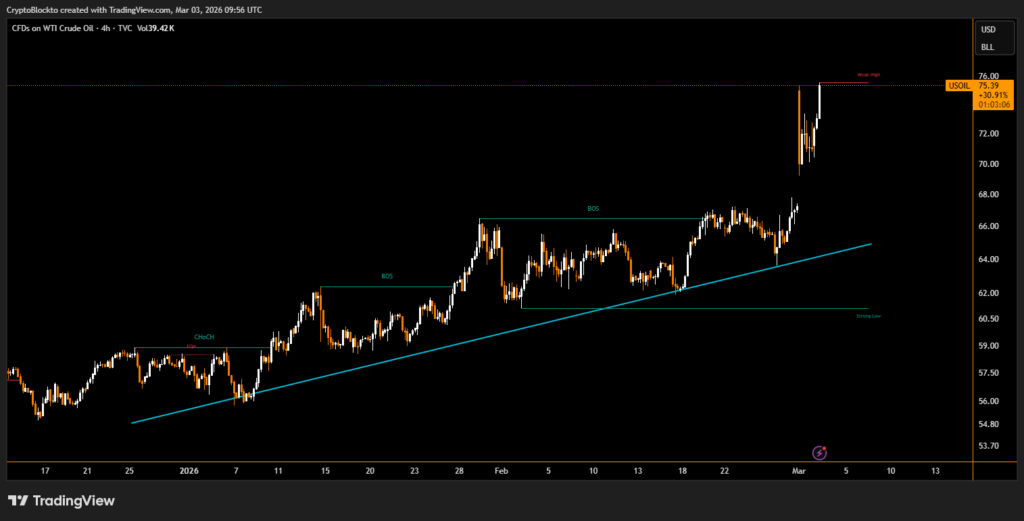Viewport: 1024px width, 521px height.
Task: Click the Vol 39.42K indicator legend
Action: (x=156, y=28)
